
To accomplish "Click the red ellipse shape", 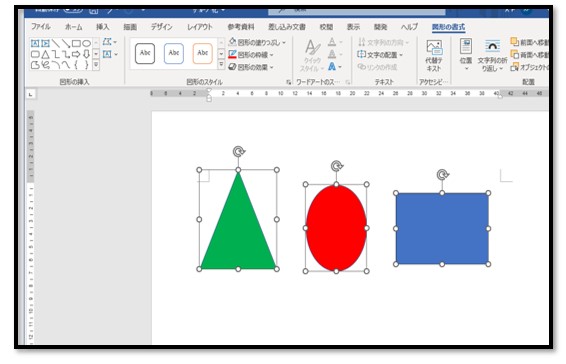I will tap(336, 228).
